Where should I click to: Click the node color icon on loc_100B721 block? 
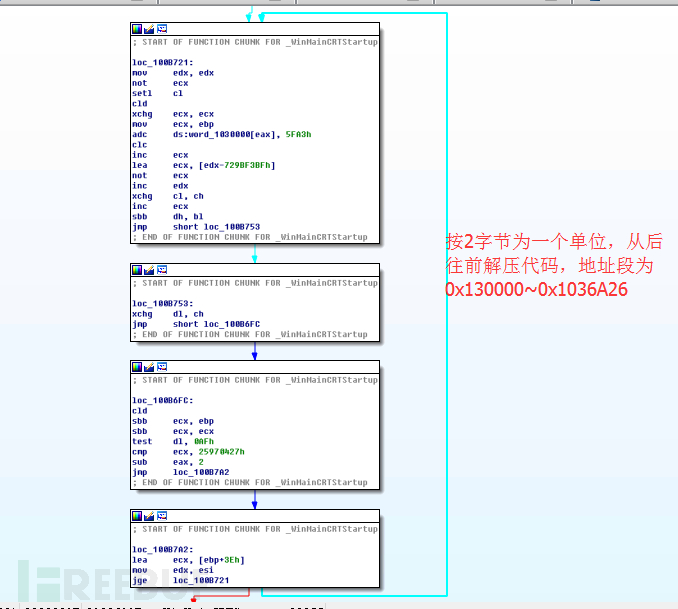[137, 29]
